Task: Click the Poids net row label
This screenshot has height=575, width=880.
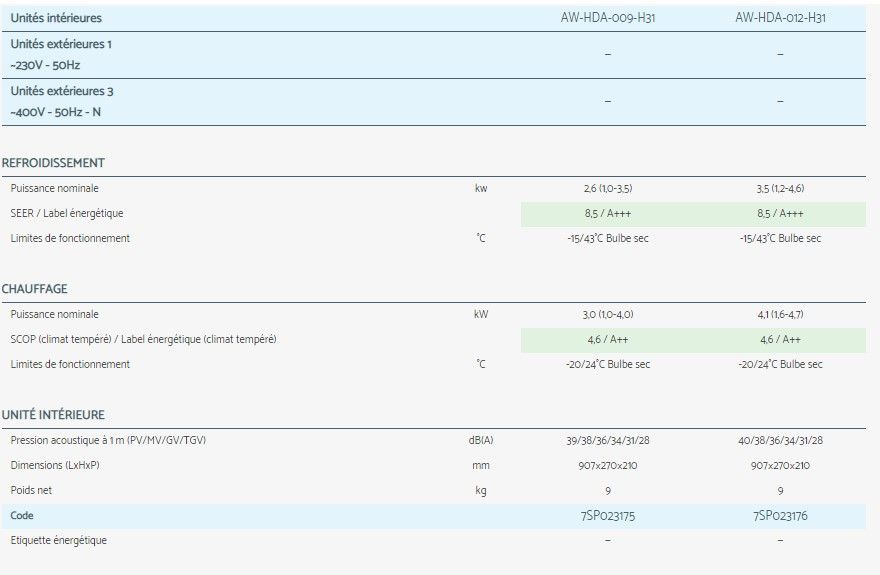Action: click(30, 491)
